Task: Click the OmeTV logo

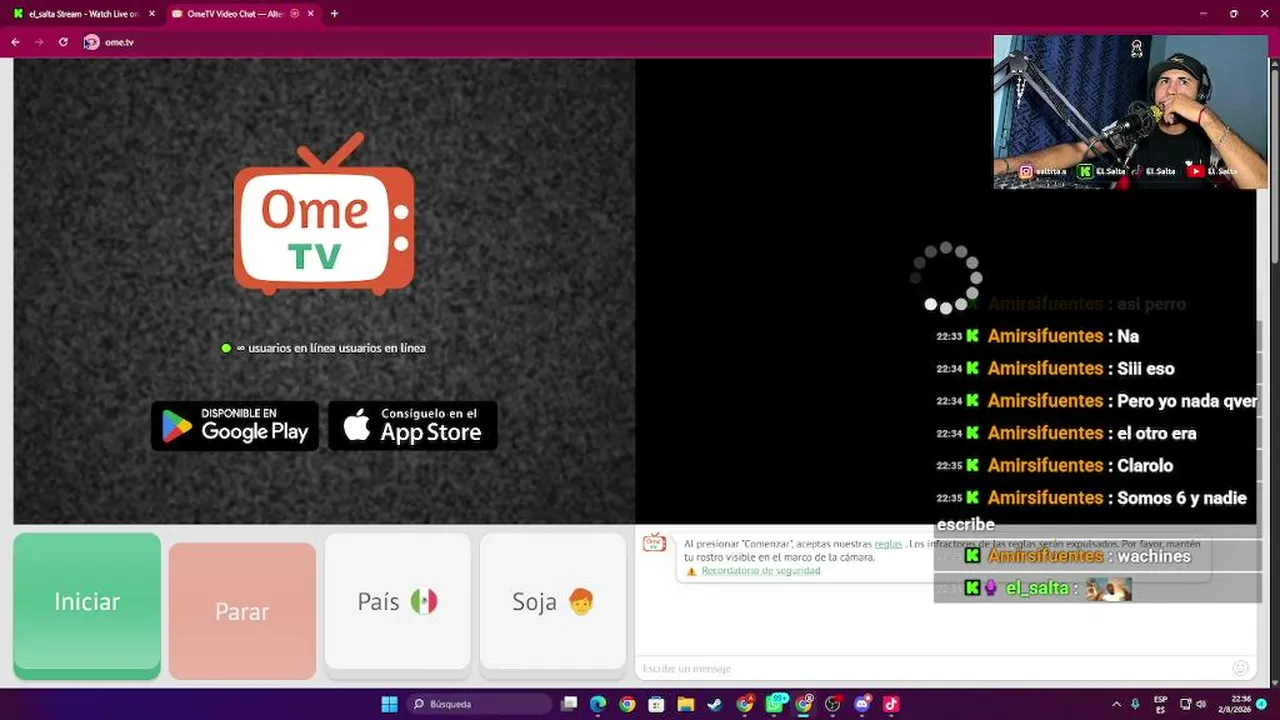Action: click(324, 214)
